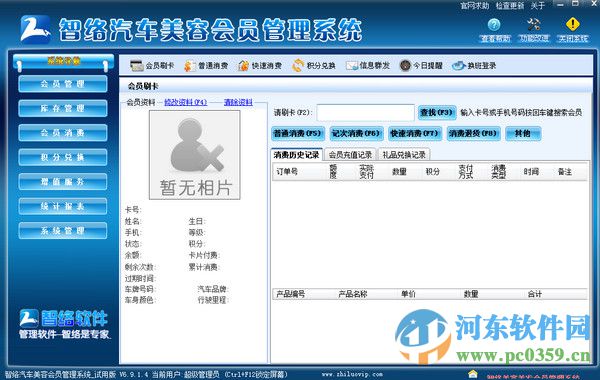Click the www.zhiluovip.com status bar text

click(352, 374)
